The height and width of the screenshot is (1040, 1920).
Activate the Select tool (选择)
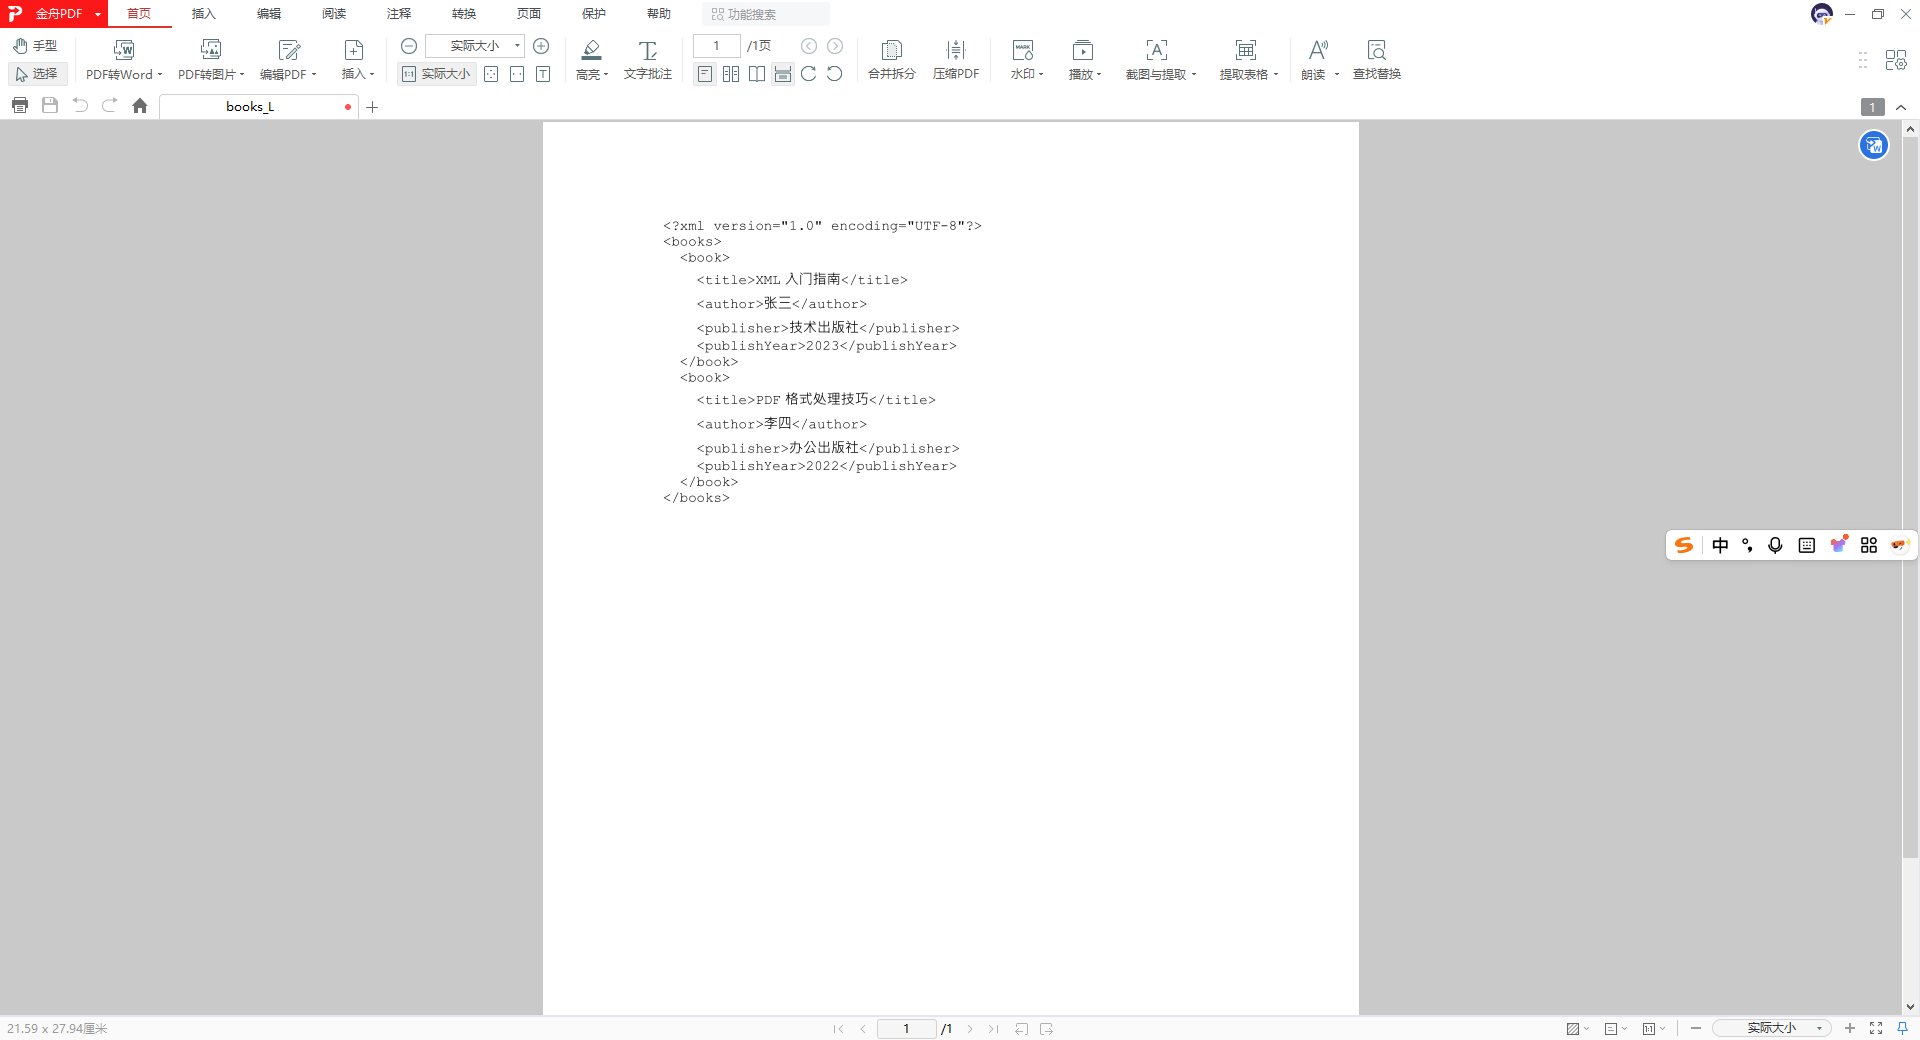37,74
